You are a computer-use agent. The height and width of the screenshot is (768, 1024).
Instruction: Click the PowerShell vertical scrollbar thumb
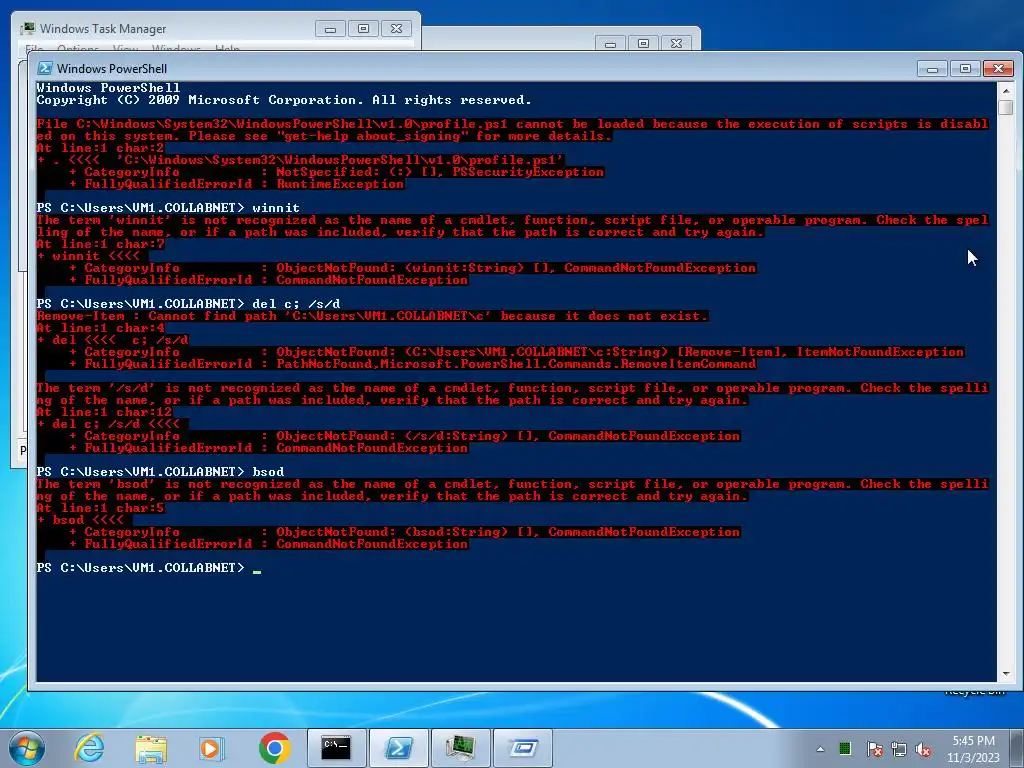tap(1006, 107)
